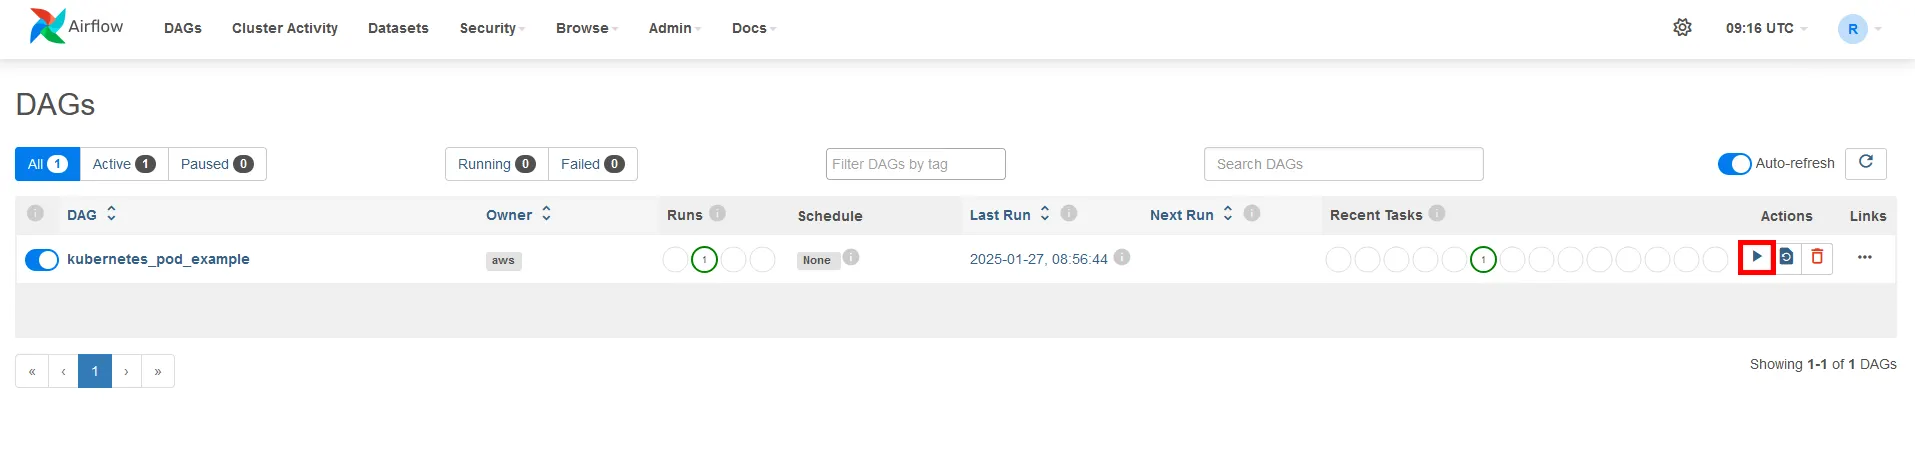
Task: Click the refresh DAGs button icon
Action: coord(1865,163)
